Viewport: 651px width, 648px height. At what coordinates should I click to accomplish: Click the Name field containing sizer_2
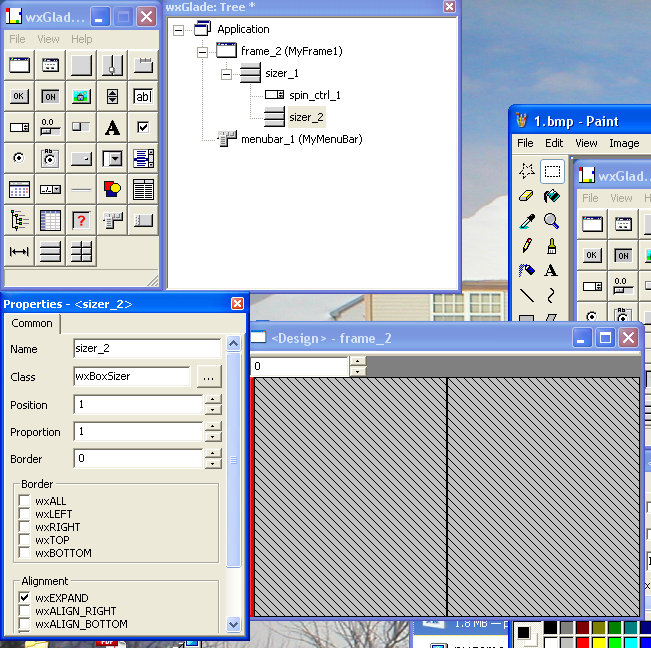[147, 349]
